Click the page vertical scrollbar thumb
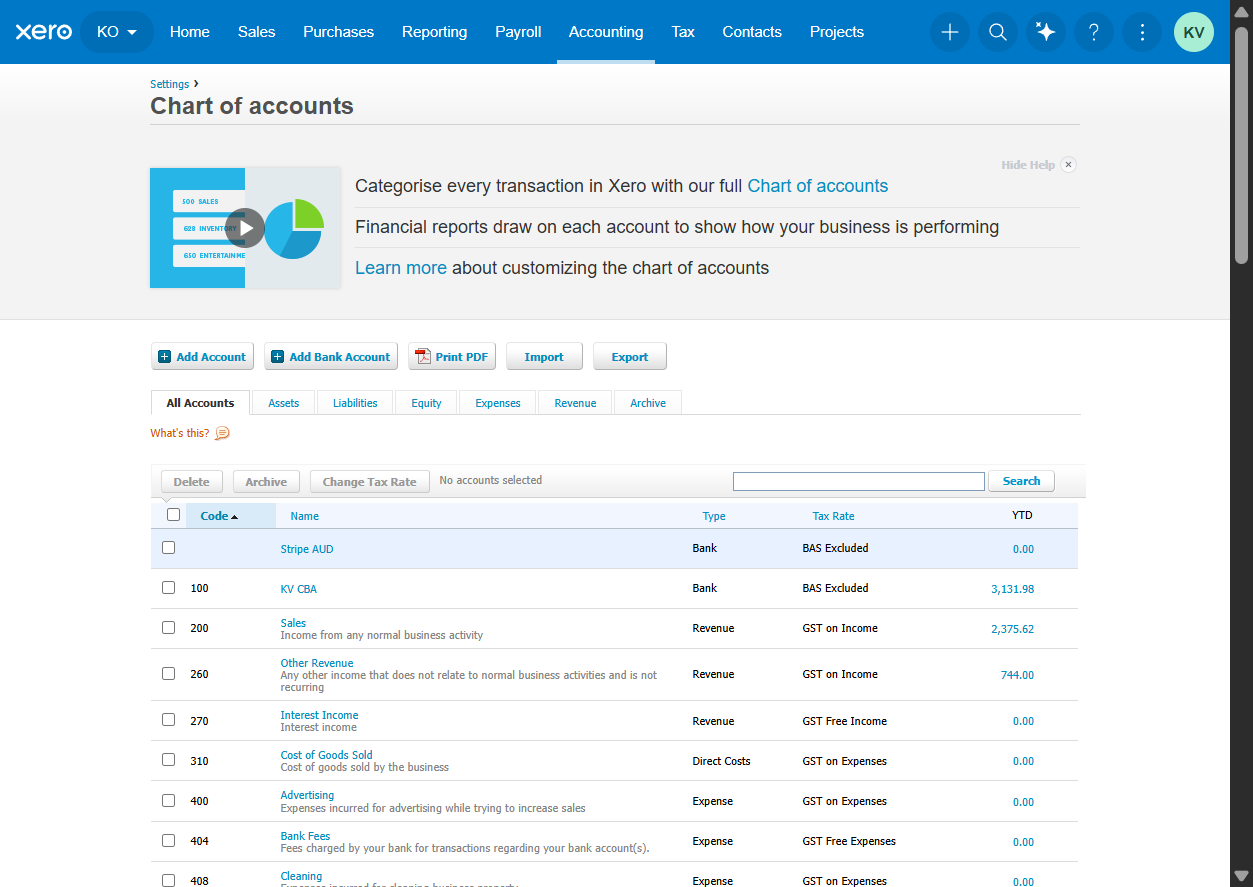 [1241, 145]
